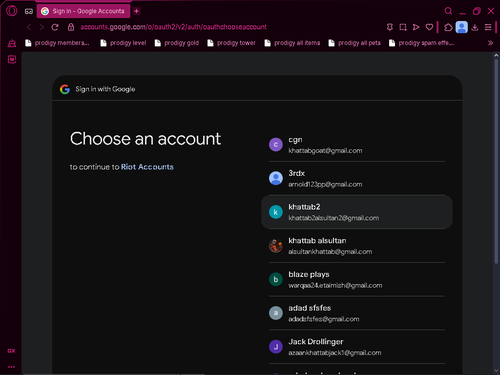Open the GX Control sidebar icon
Screen dimensions: 500x375
[12, 43]
